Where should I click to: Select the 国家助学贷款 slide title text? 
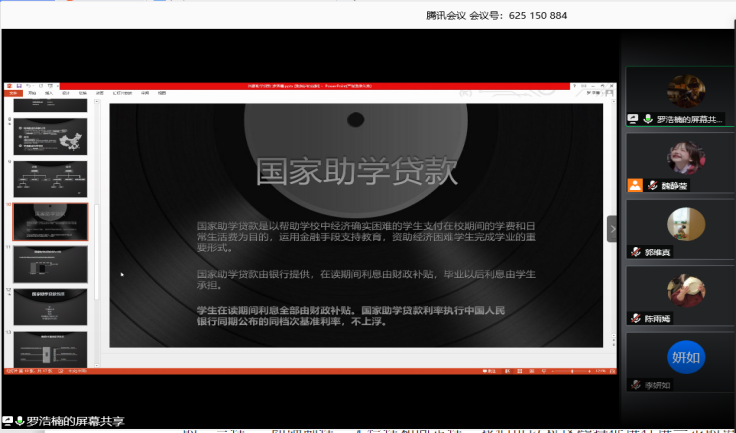(x=356, y=171)
